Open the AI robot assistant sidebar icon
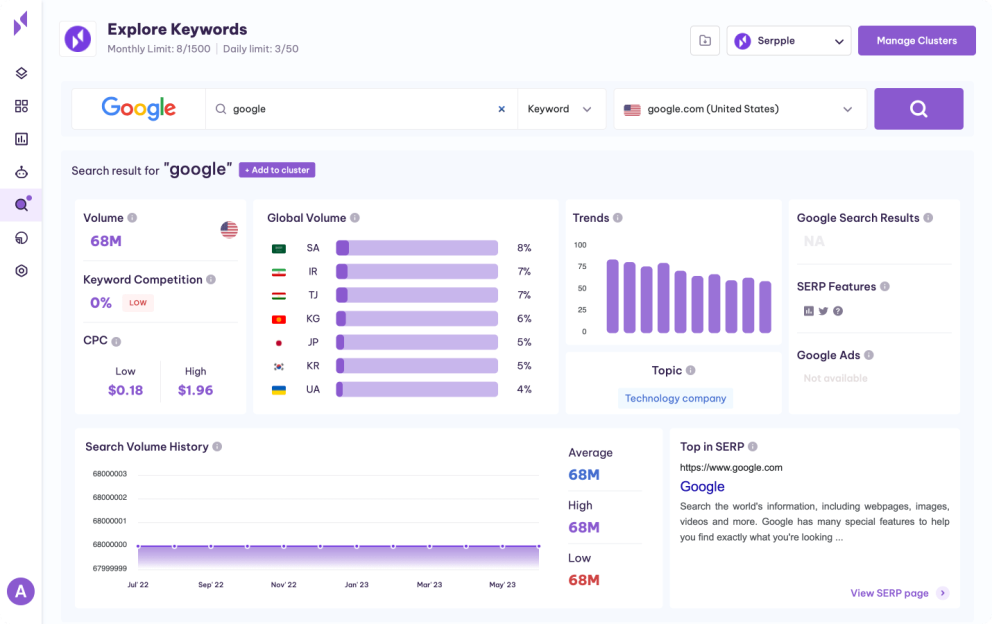 (21, 171)
